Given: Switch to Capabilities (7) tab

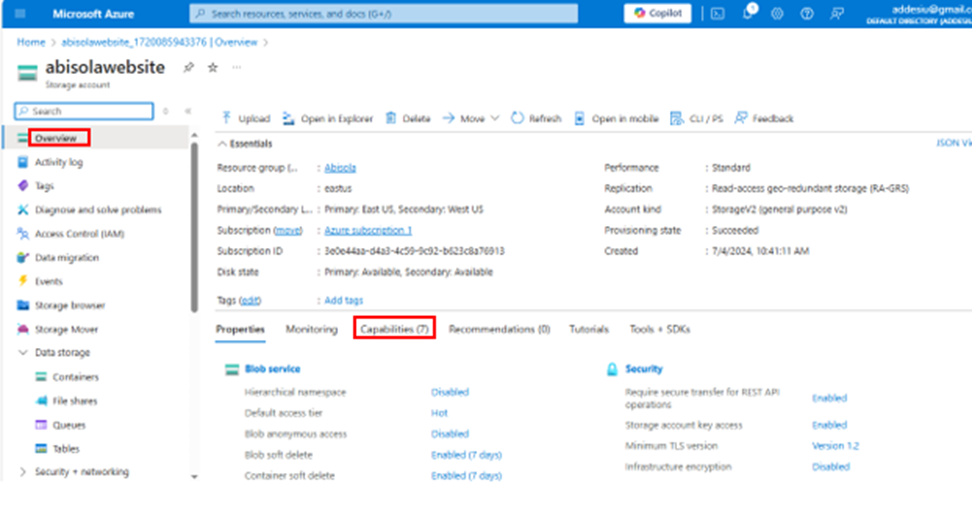Looking at the screenshot, I should point(394,329).
